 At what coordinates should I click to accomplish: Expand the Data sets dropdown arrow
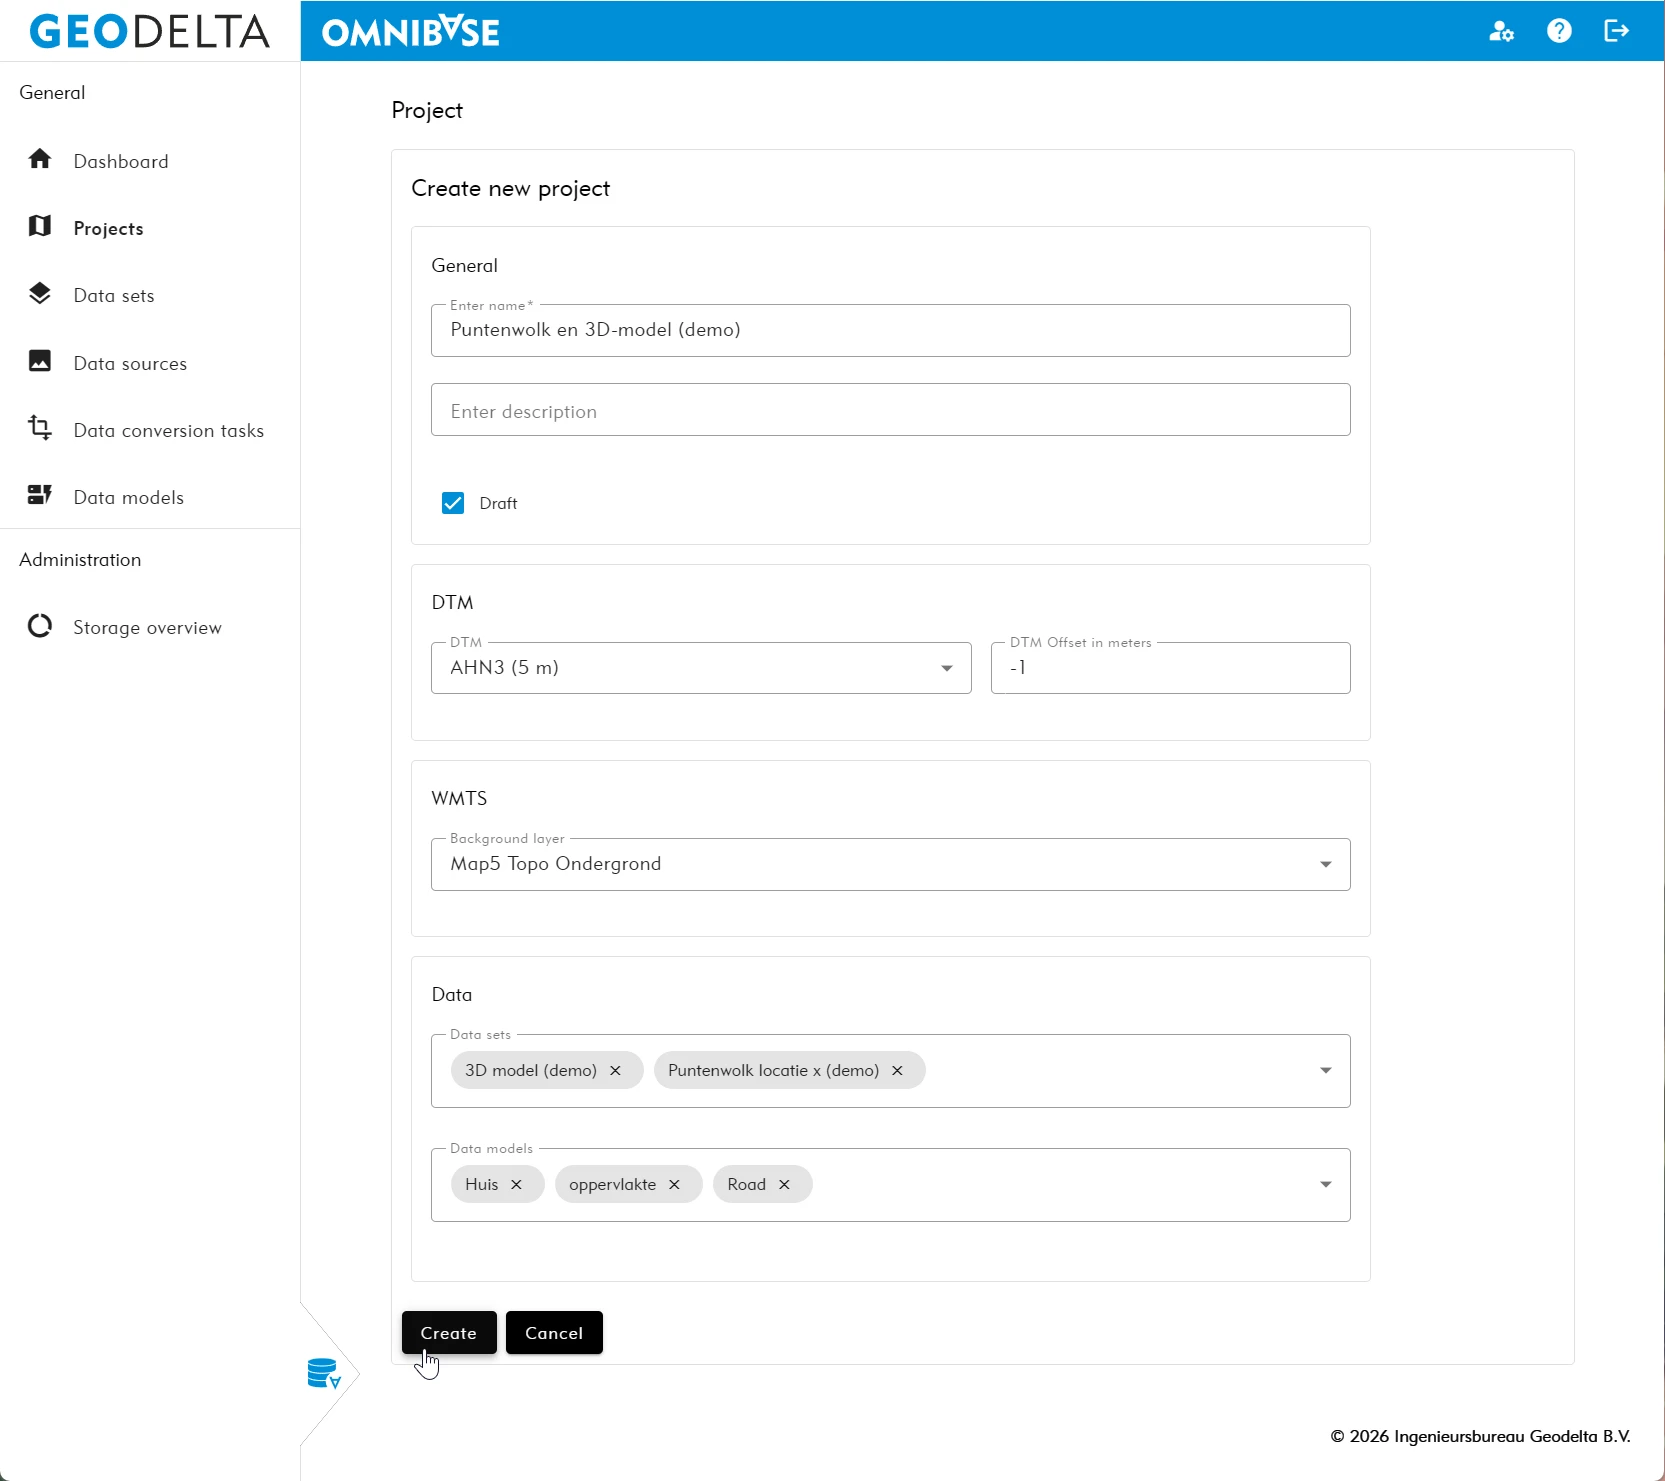coord(1325,1071)
